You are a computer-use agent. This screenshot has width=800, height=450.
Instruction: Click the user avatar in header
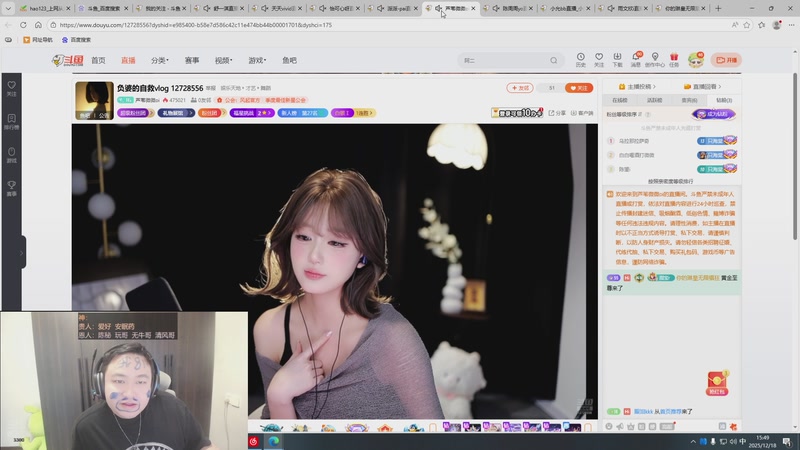tap(695, 60)
